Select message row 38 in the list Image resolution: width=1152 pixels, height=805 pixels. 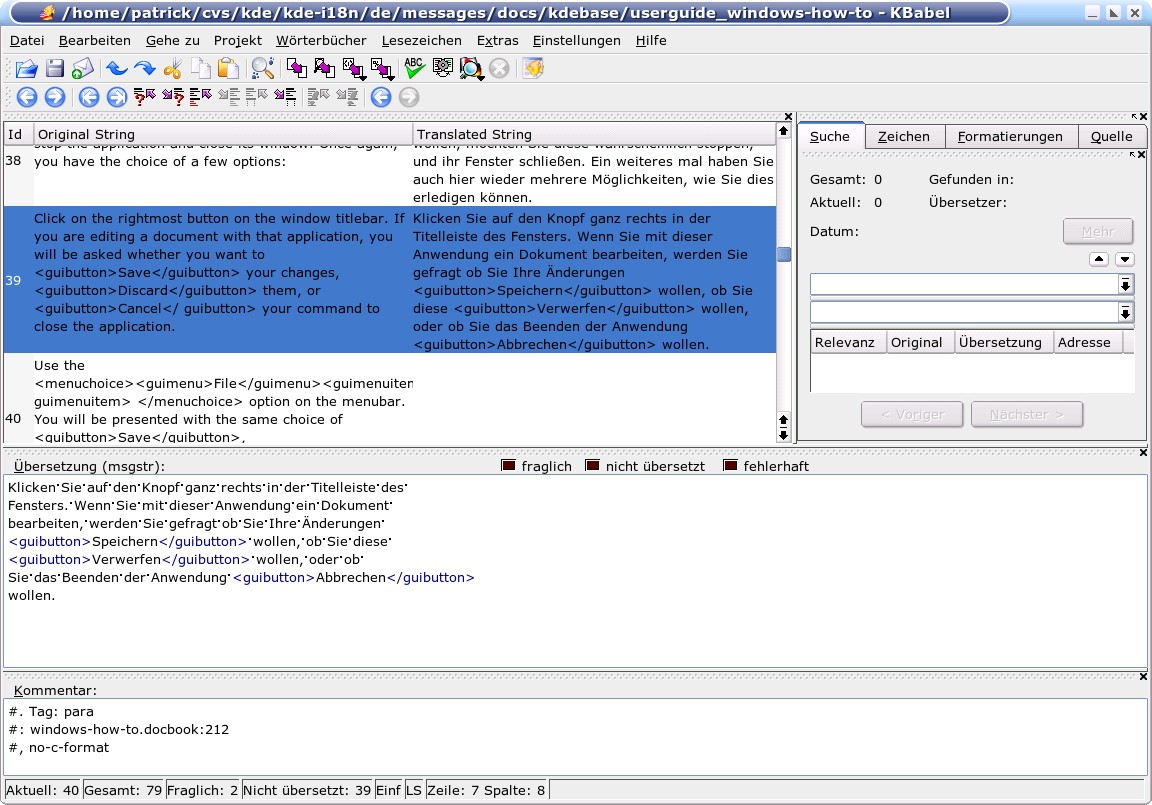pos(390,175)
